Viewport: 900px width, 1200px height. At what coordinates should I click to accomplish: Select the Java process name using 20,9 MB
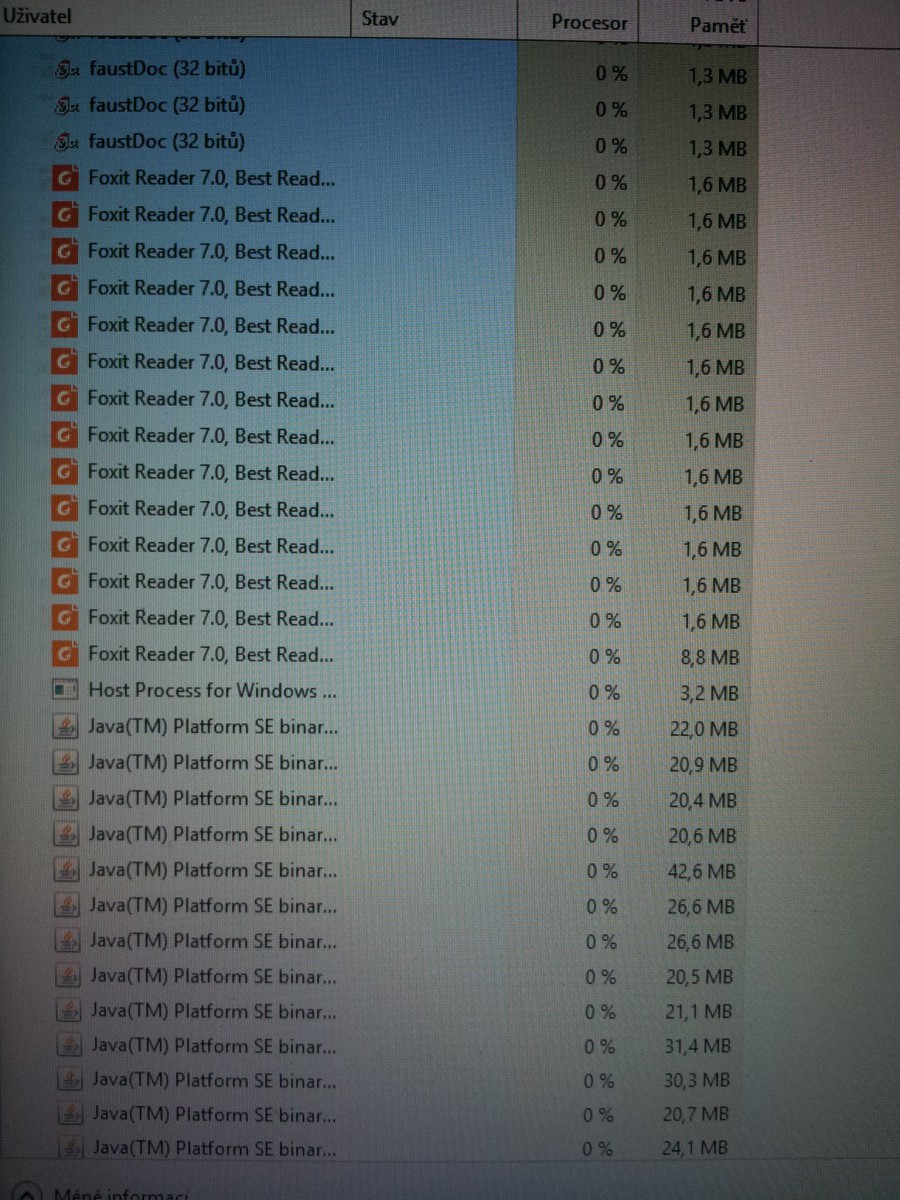point(212,763)
